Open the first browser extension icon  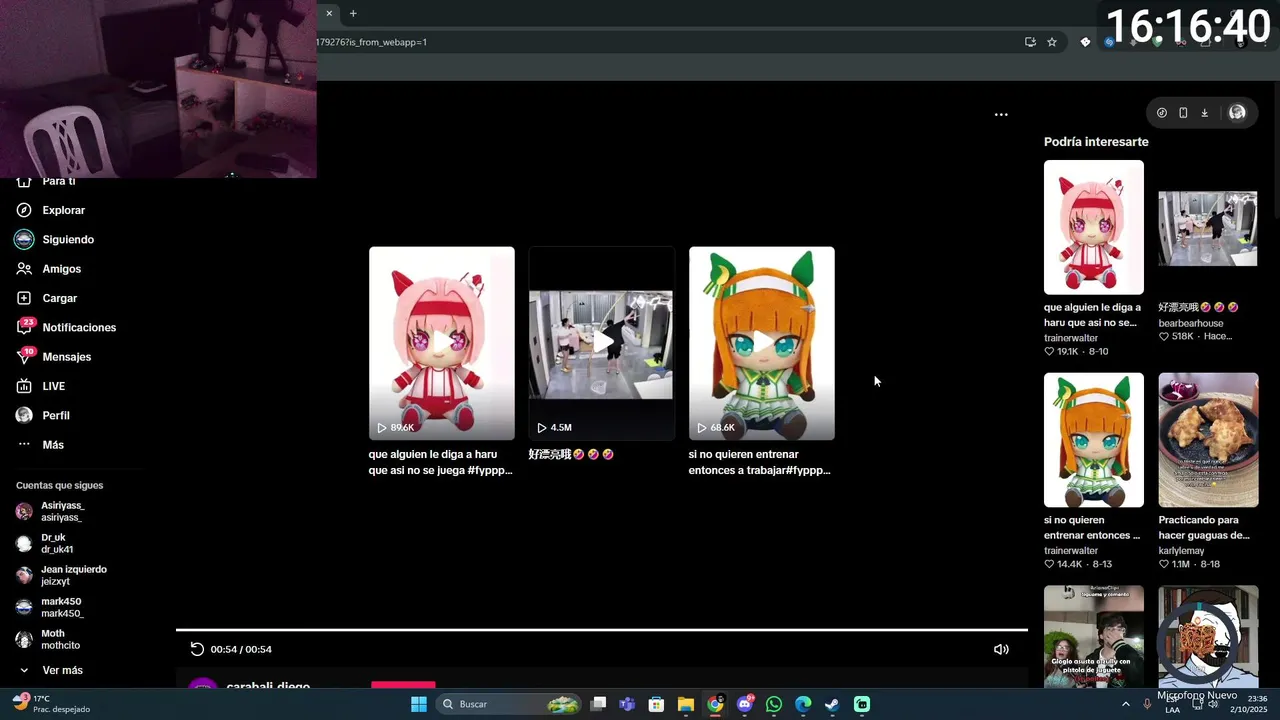(1086, 42)
